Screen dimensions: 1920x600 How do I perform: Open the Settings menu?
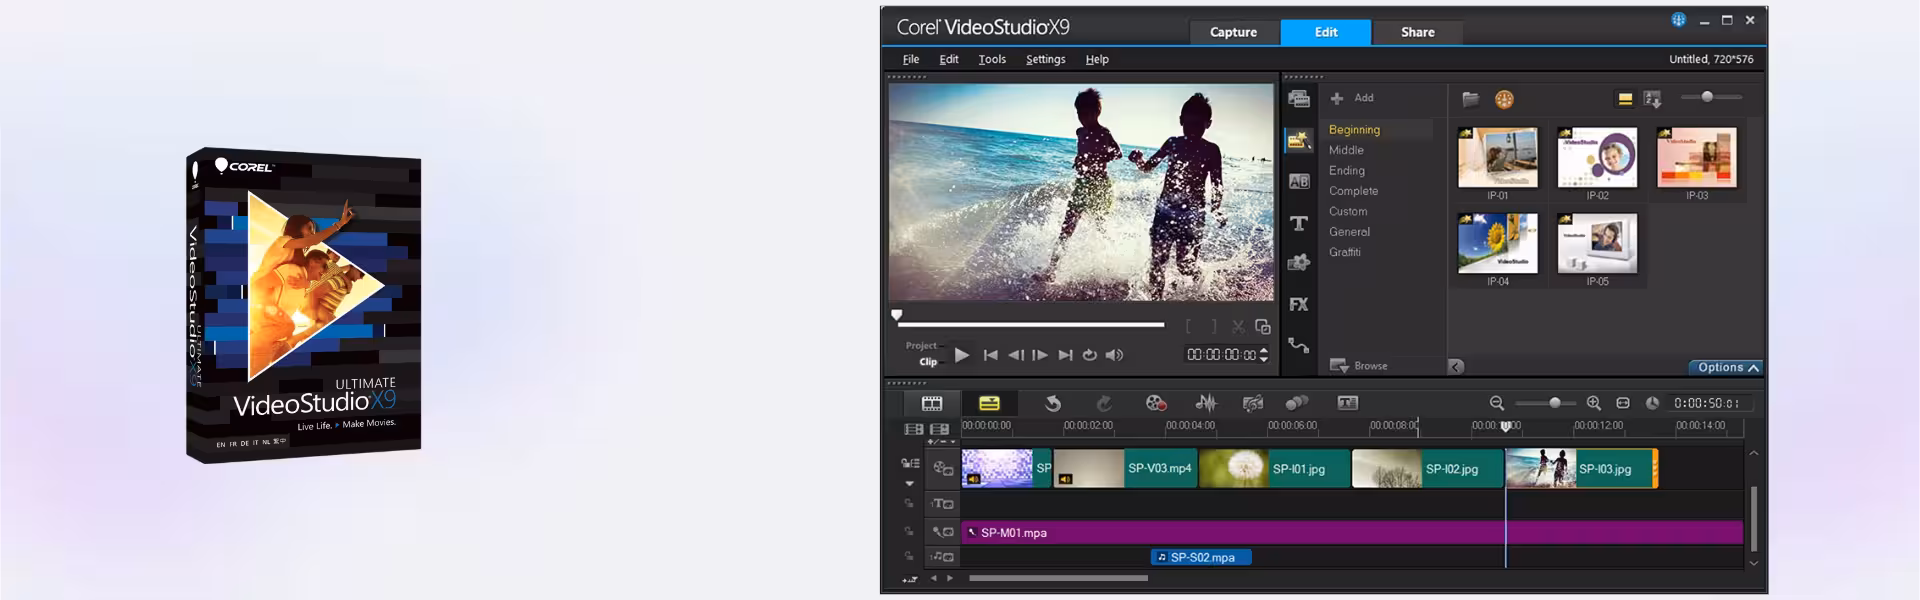[1045, 59]
